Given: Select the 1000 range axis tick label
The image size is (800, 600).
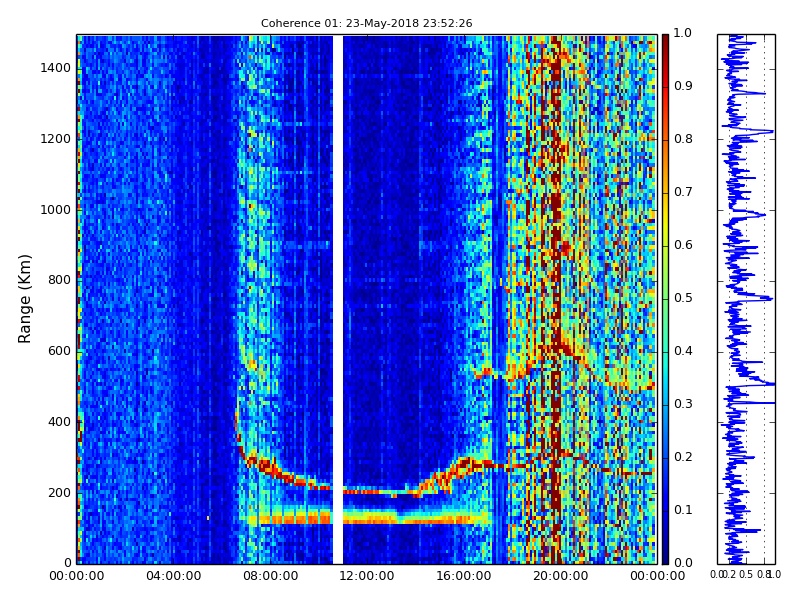Looking at the screenshot, I should [55, 210].
